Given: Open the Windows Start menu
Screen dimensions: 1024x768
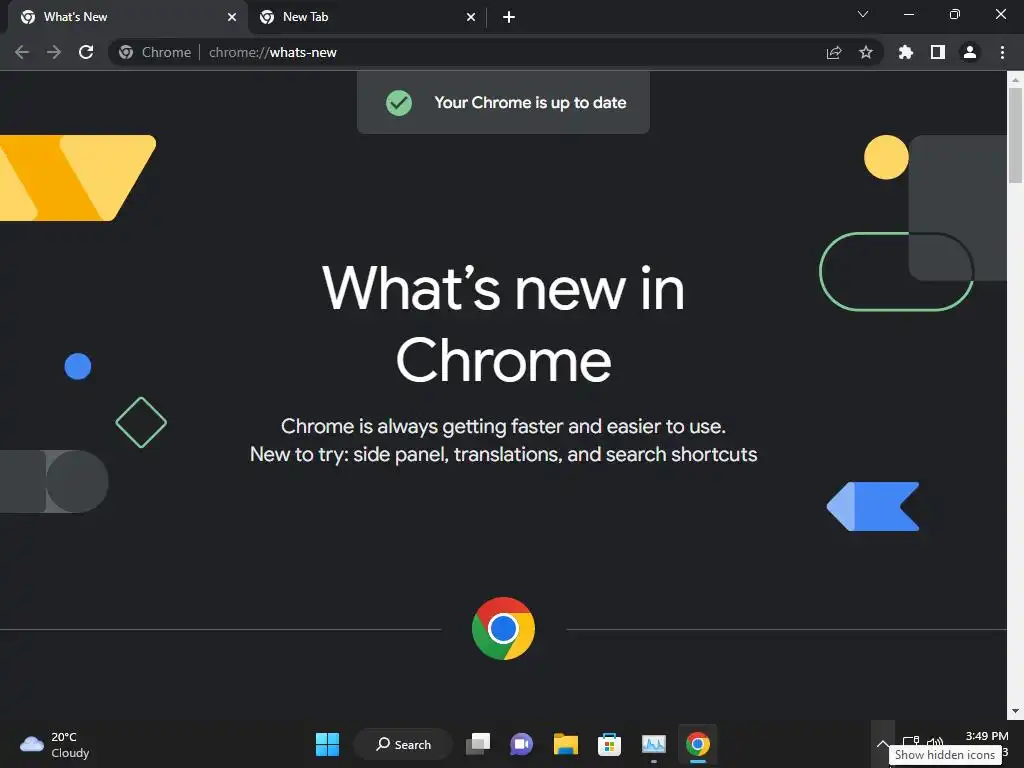Looking at the screenshot, I should (x=327, y=744).
